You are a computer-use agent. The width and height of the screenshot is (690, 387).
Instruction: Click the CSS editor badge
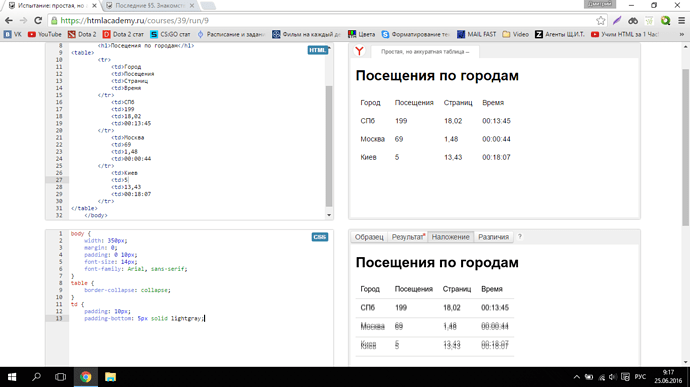pos(319,237)
